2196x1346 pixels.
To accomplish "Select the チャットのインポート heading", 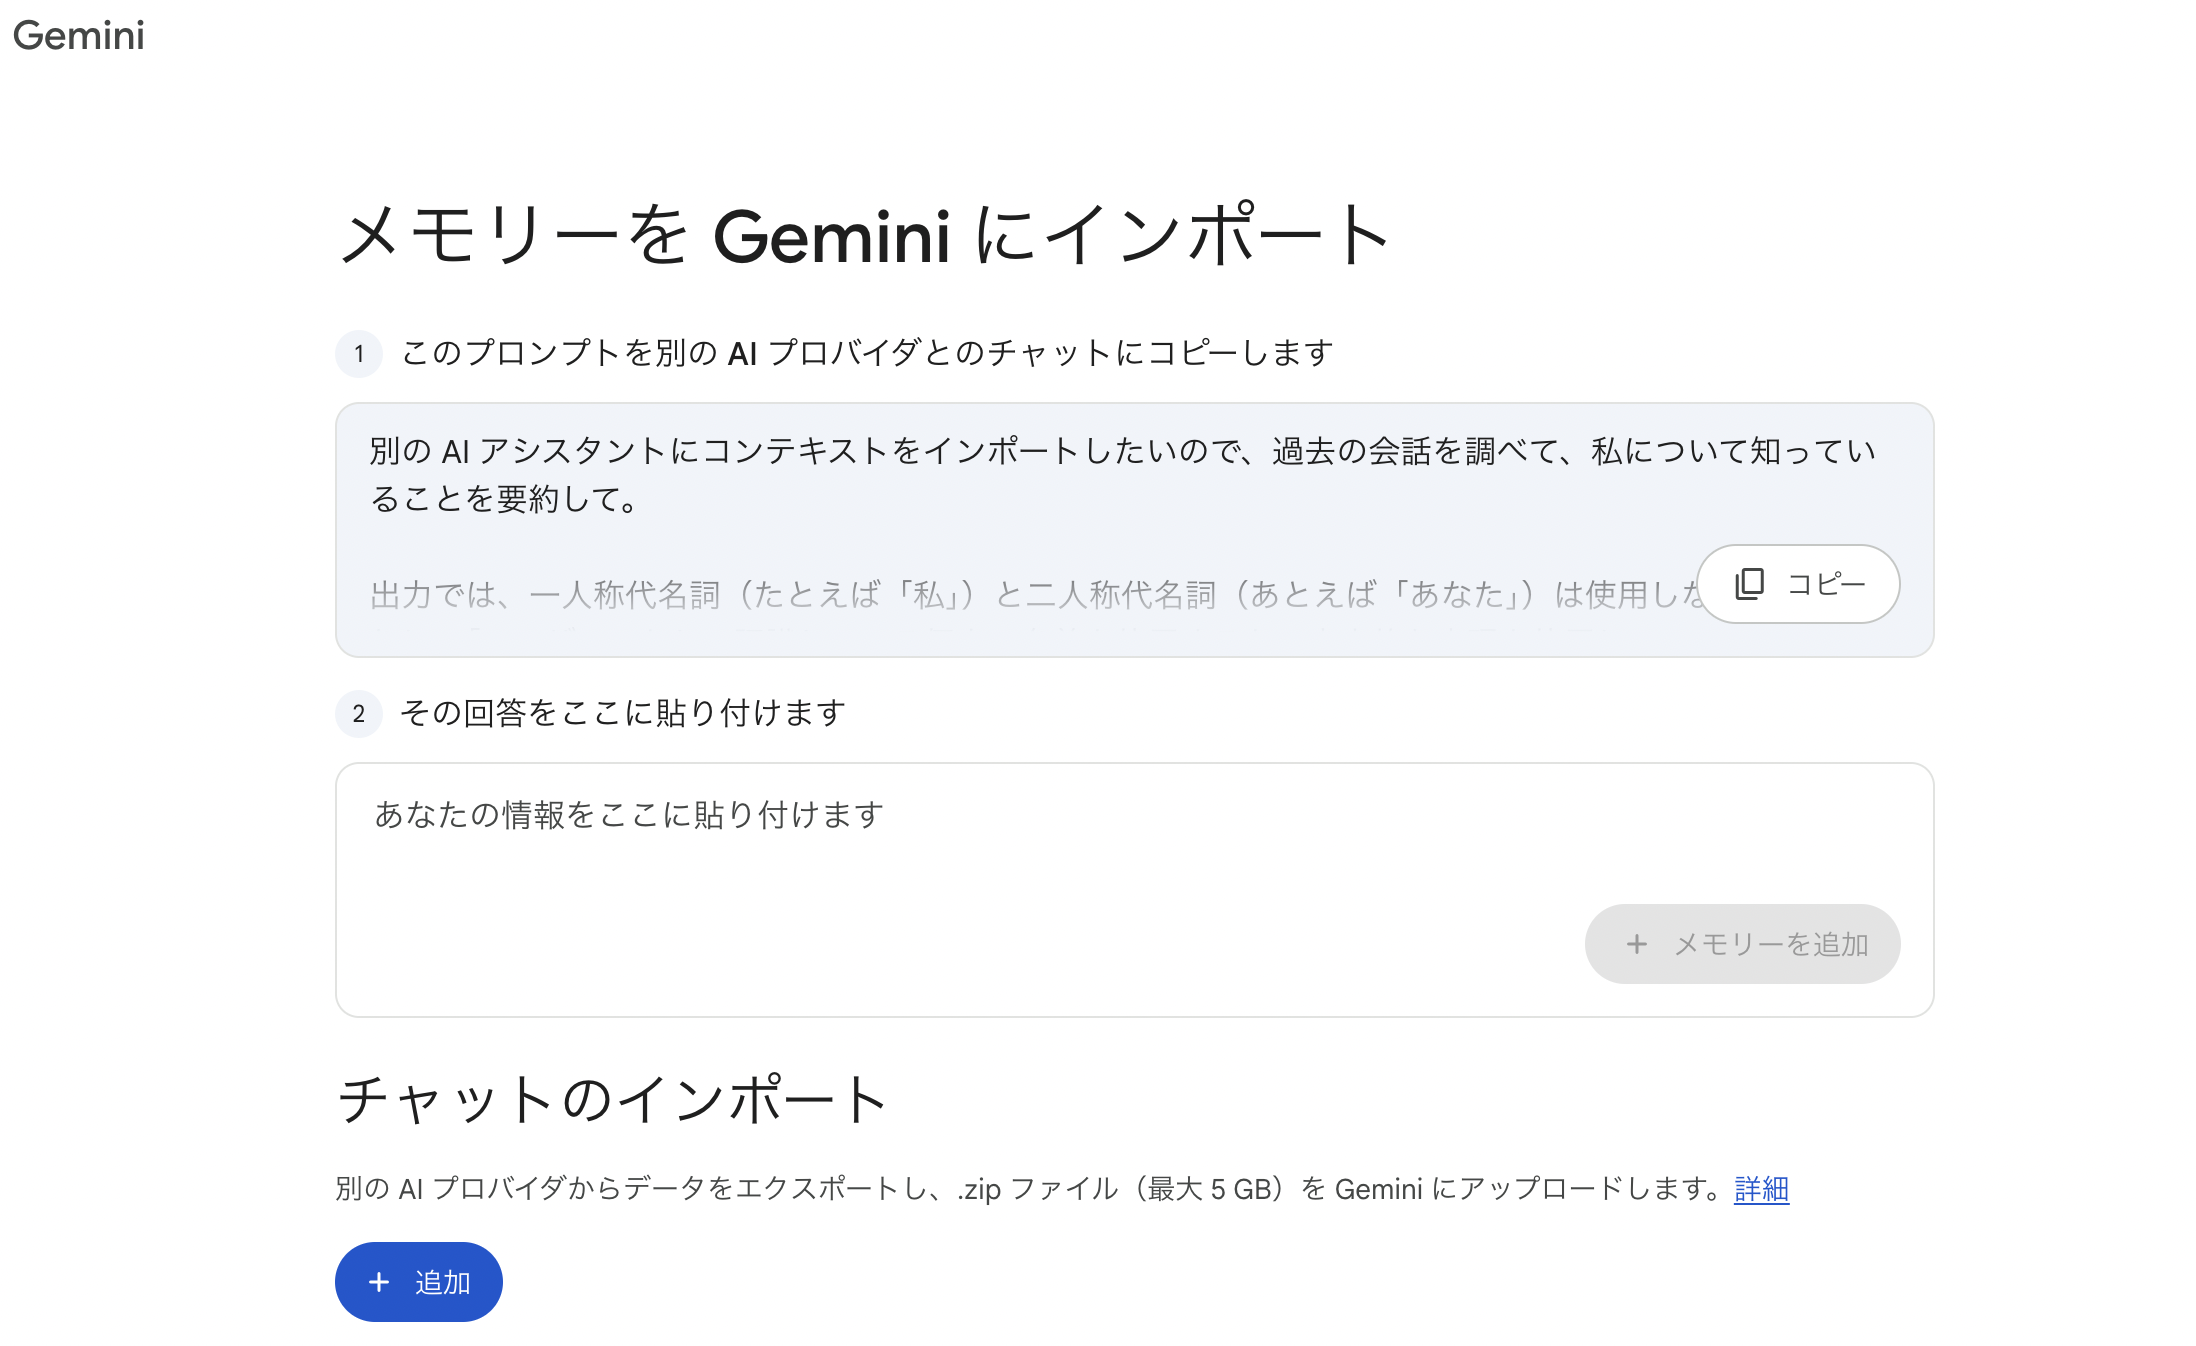I will pos(613,1100).
